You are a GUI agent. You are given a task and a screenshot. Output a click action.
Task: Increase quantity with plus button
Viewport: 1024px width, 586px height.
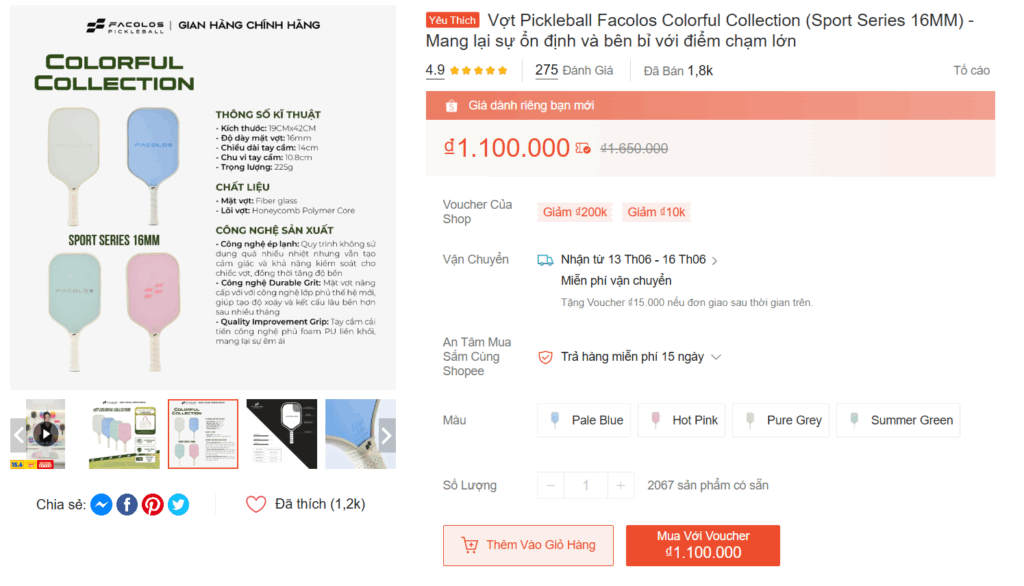pos(621,486)
